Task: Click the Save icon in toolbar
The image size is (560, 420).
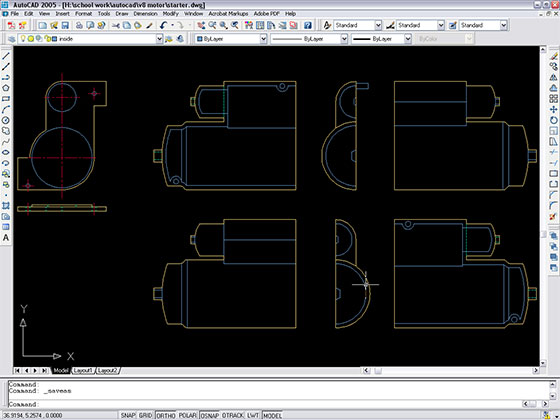Action: [x=65, y=25]
